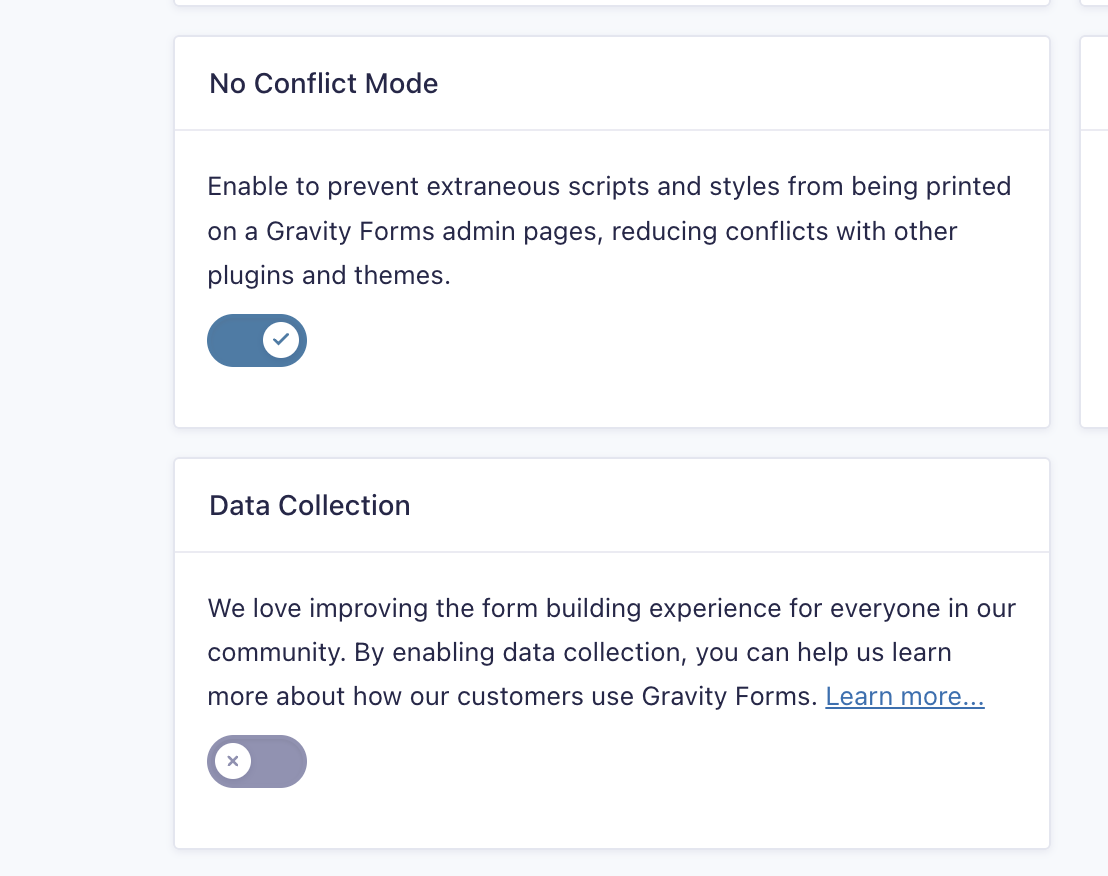Click the partially visible card at right edge
The height and width of the screenshot is (876, 1108).
1094,232
